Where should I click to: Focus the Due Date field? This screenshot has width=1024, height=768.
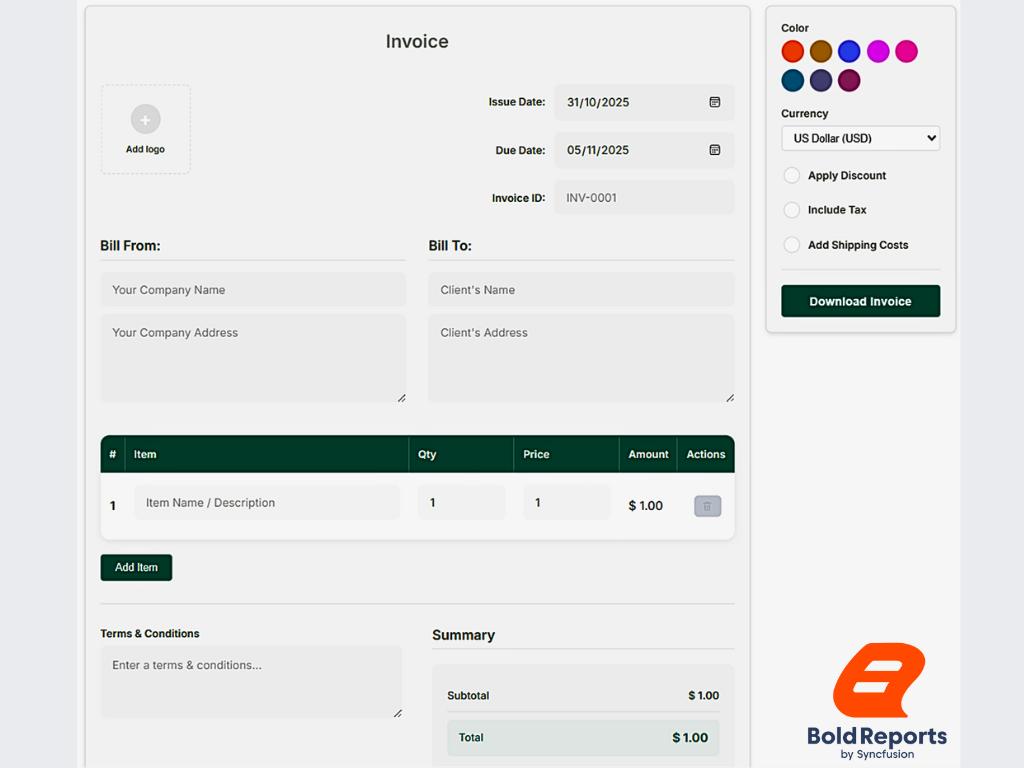tap(644, 150)
